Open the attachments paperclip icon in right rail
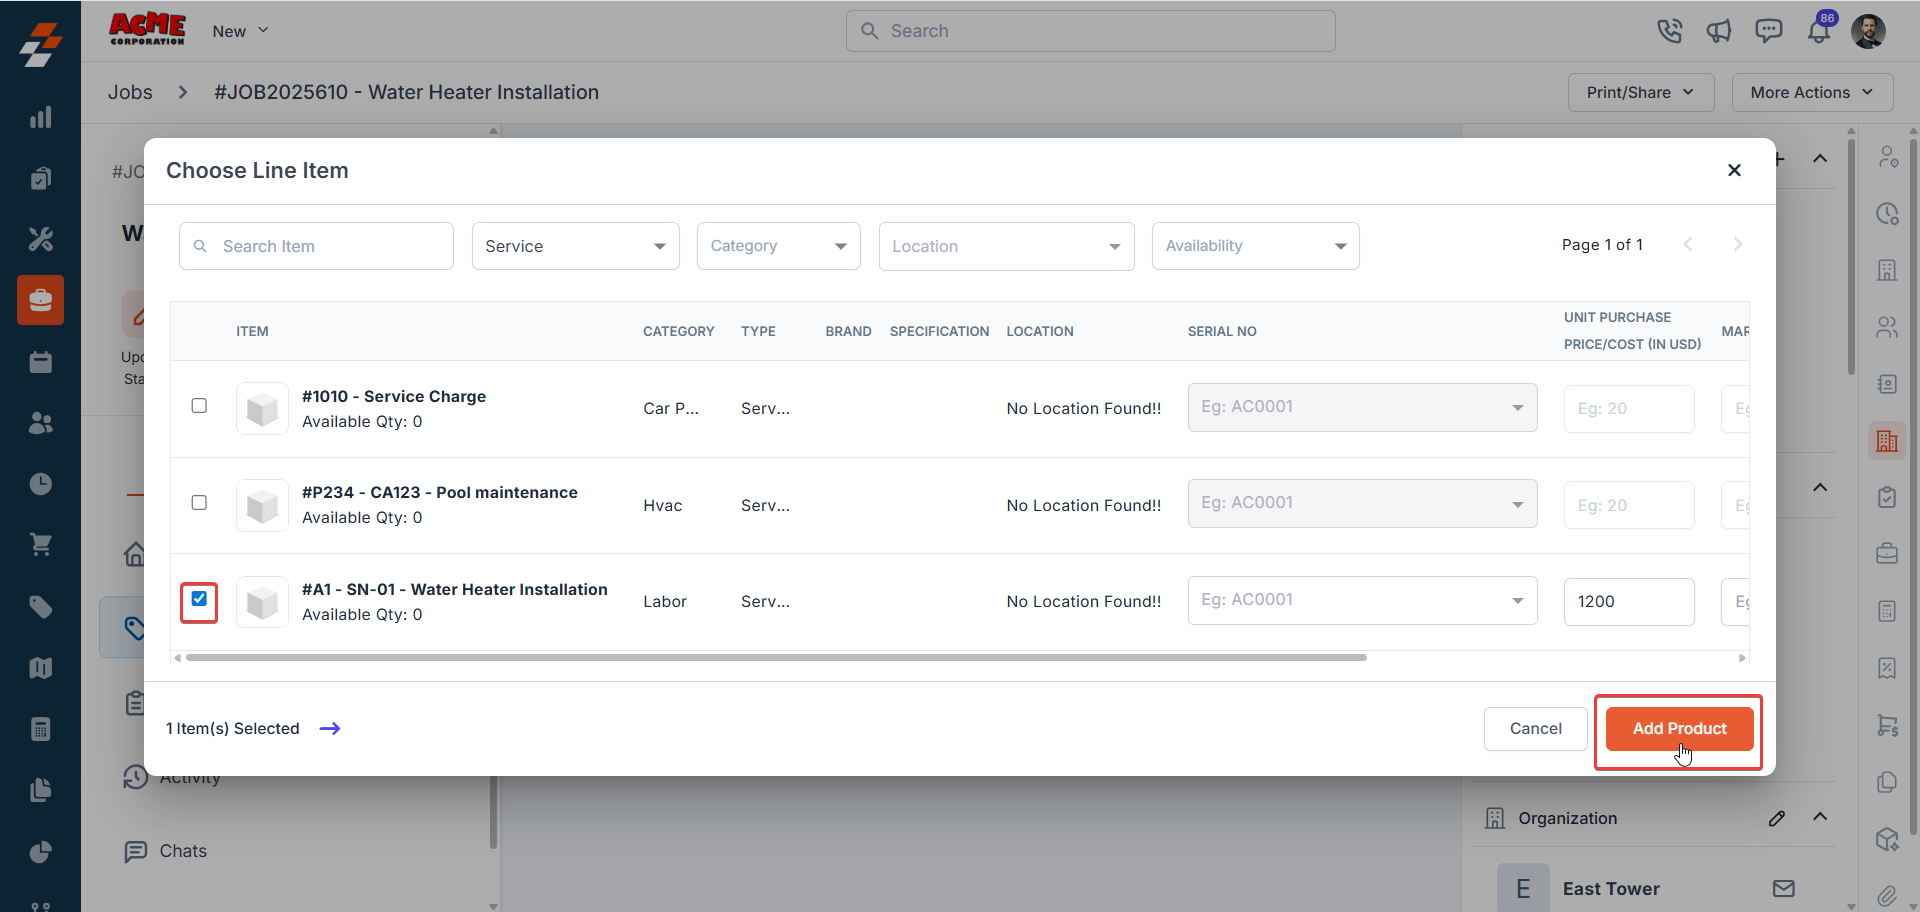 point(1887,895)
